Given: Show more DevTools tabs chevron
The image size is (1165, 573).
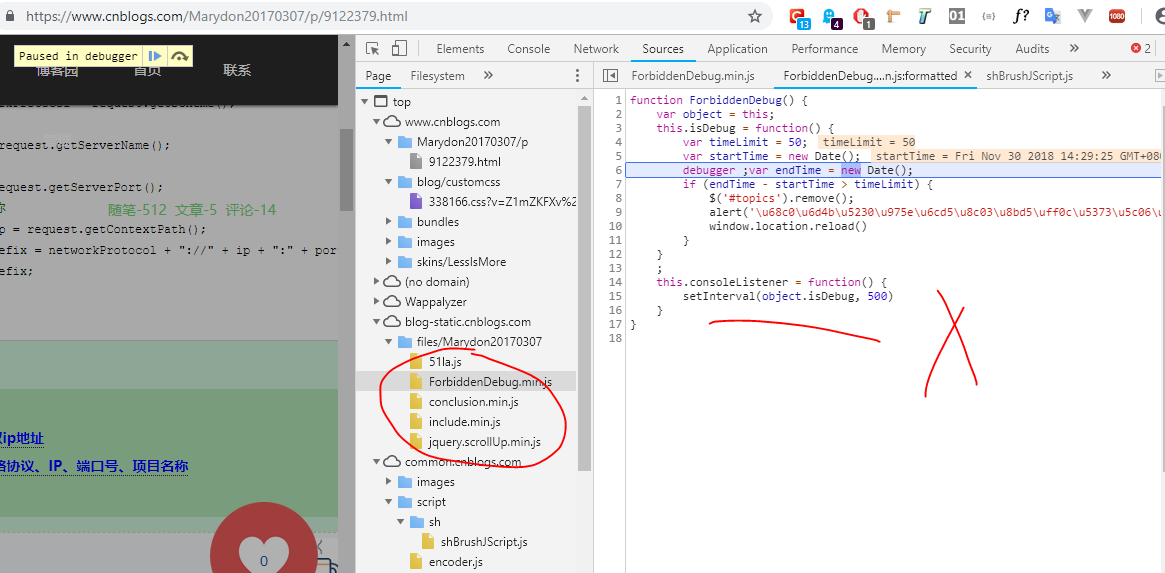Looking at the screenshot, I should point(1074,48).
